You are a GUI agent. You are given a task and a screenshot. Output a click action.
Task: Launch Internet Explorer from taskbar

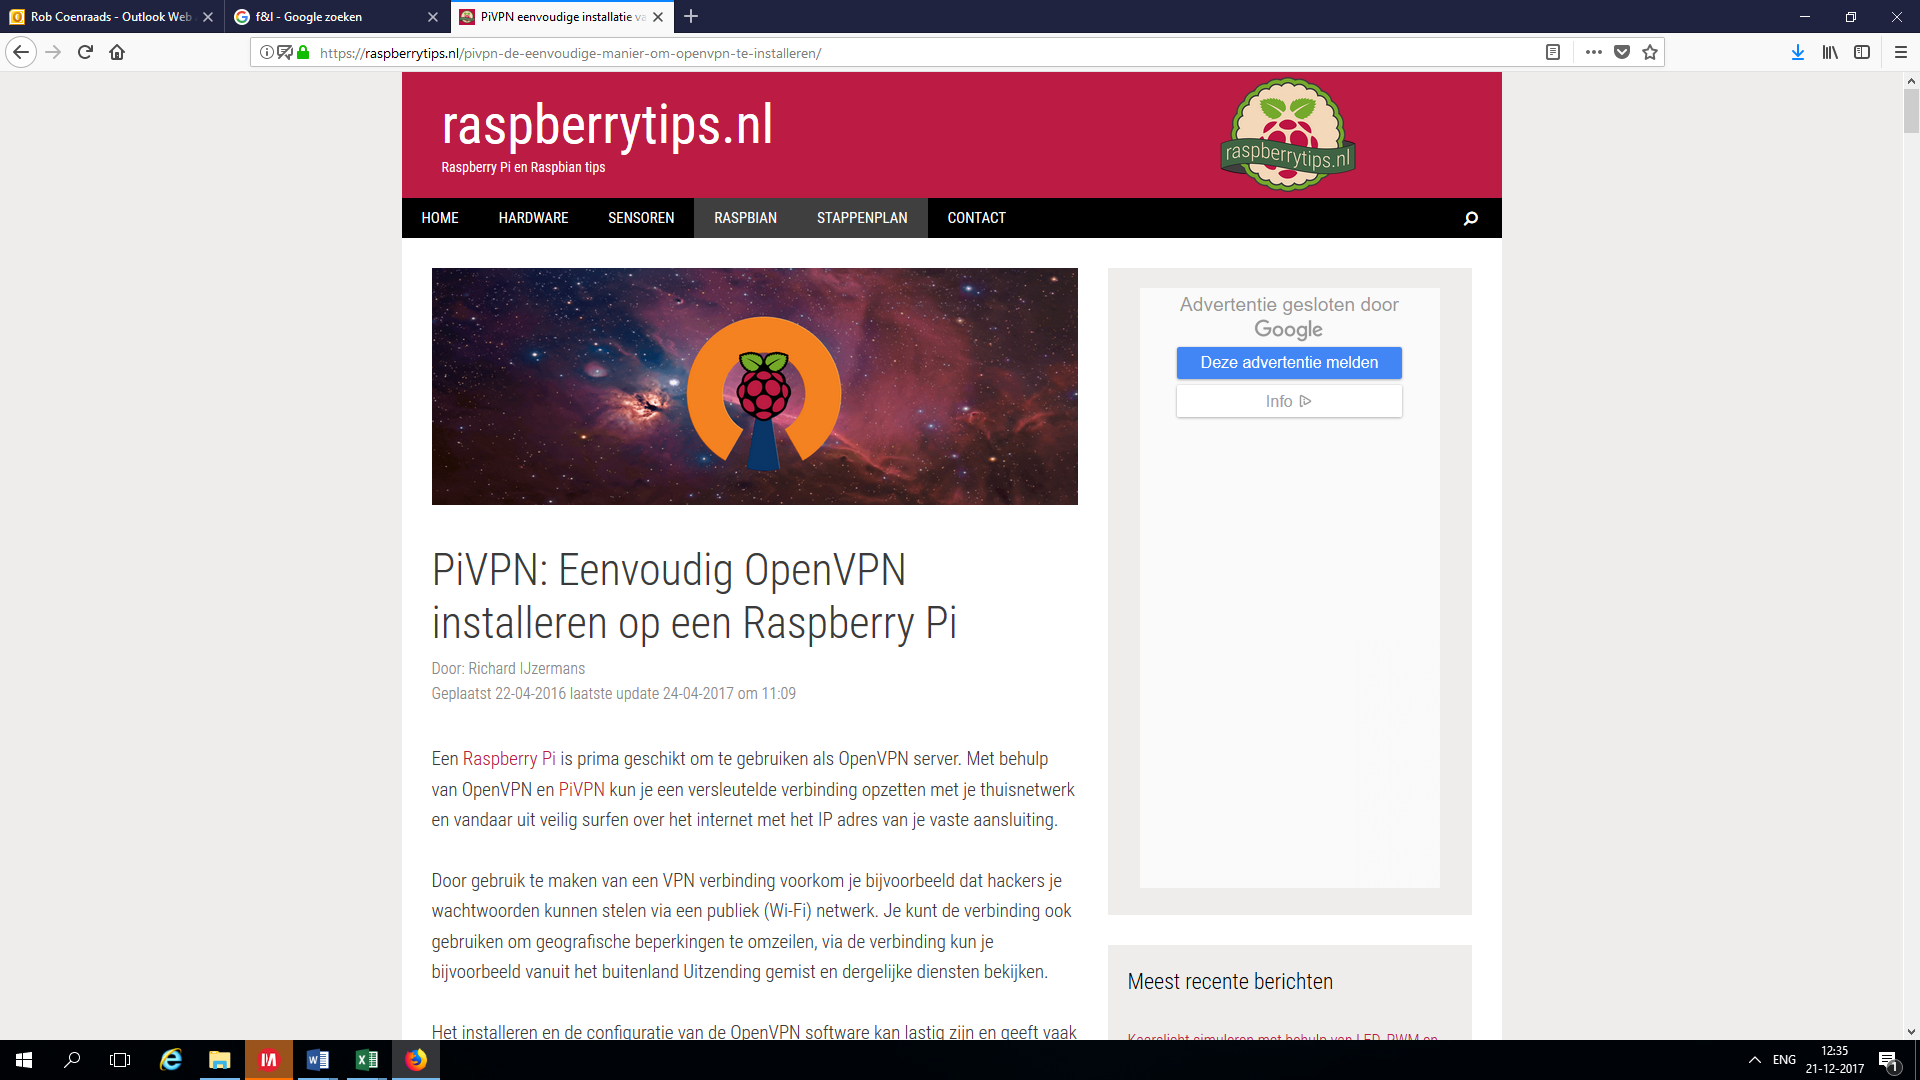[x=171, y=1060]
